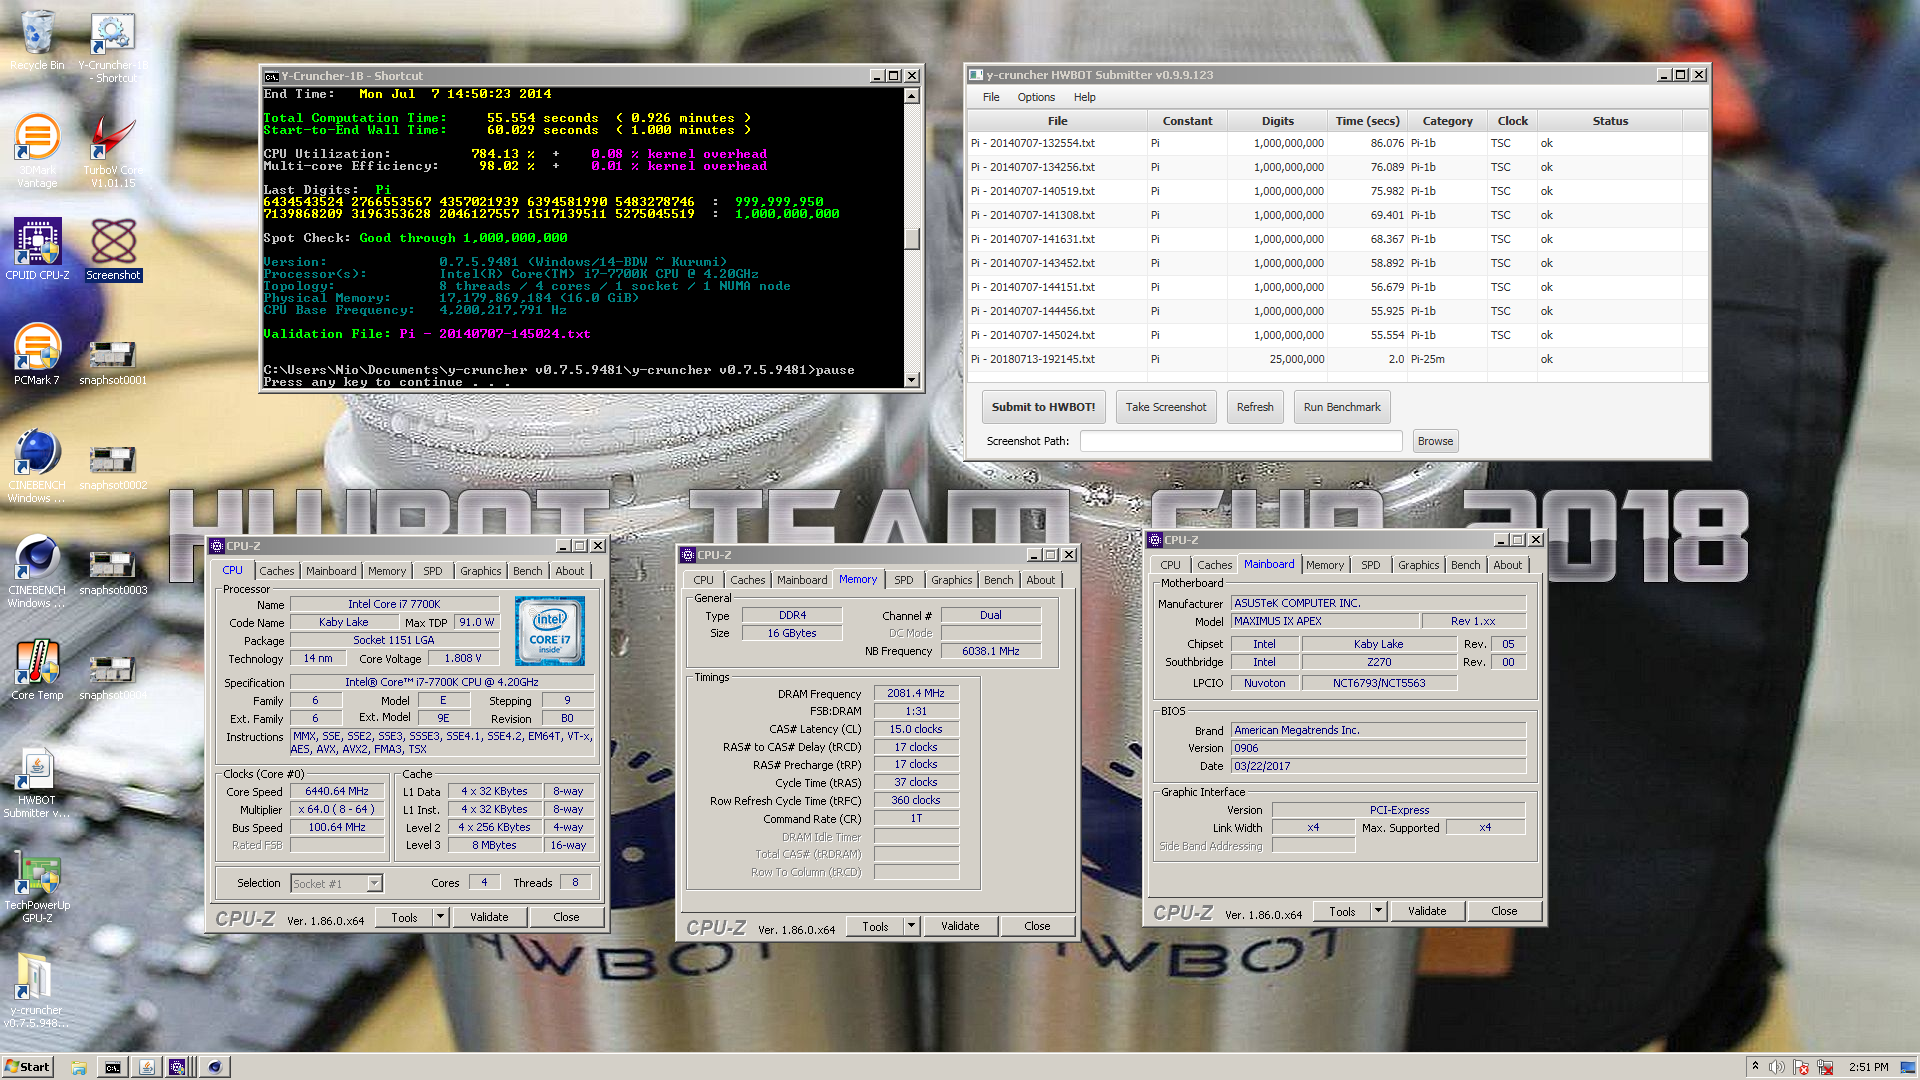The height and width of the screenshot is (1080, 1920).
Task: Open the Help menu in HWBOT Submitter
Action: pos(1084,97)
